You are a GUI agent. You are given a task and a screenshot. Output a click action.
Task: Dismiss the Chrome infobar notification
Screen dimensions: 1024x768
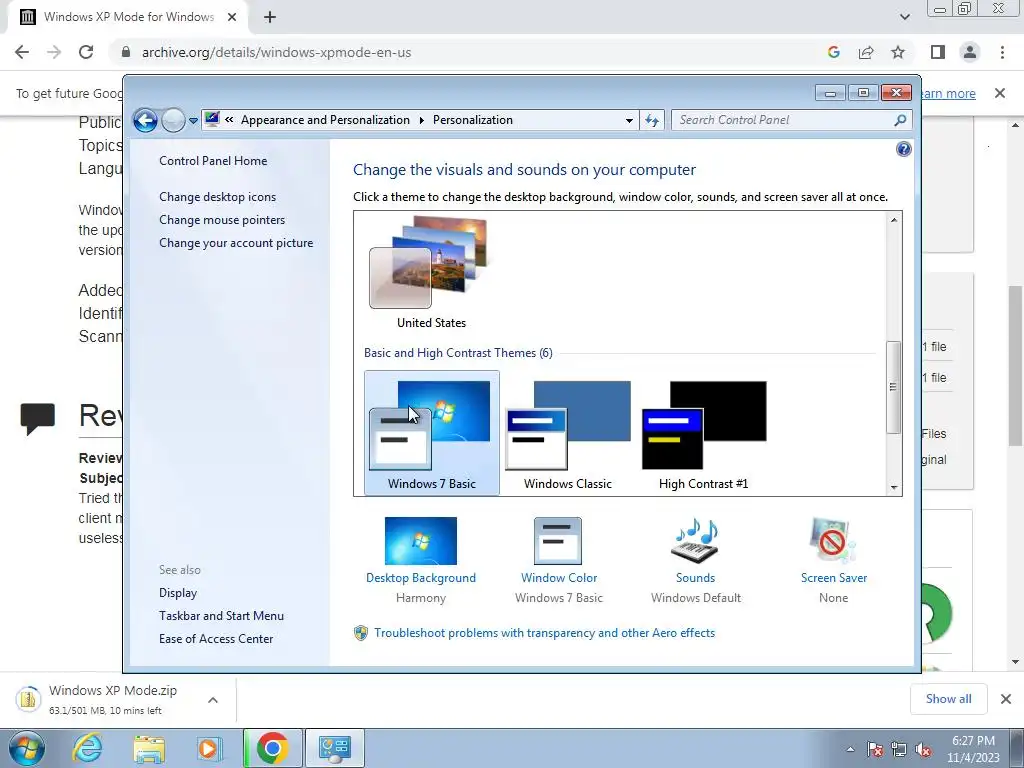(1000, 93)
